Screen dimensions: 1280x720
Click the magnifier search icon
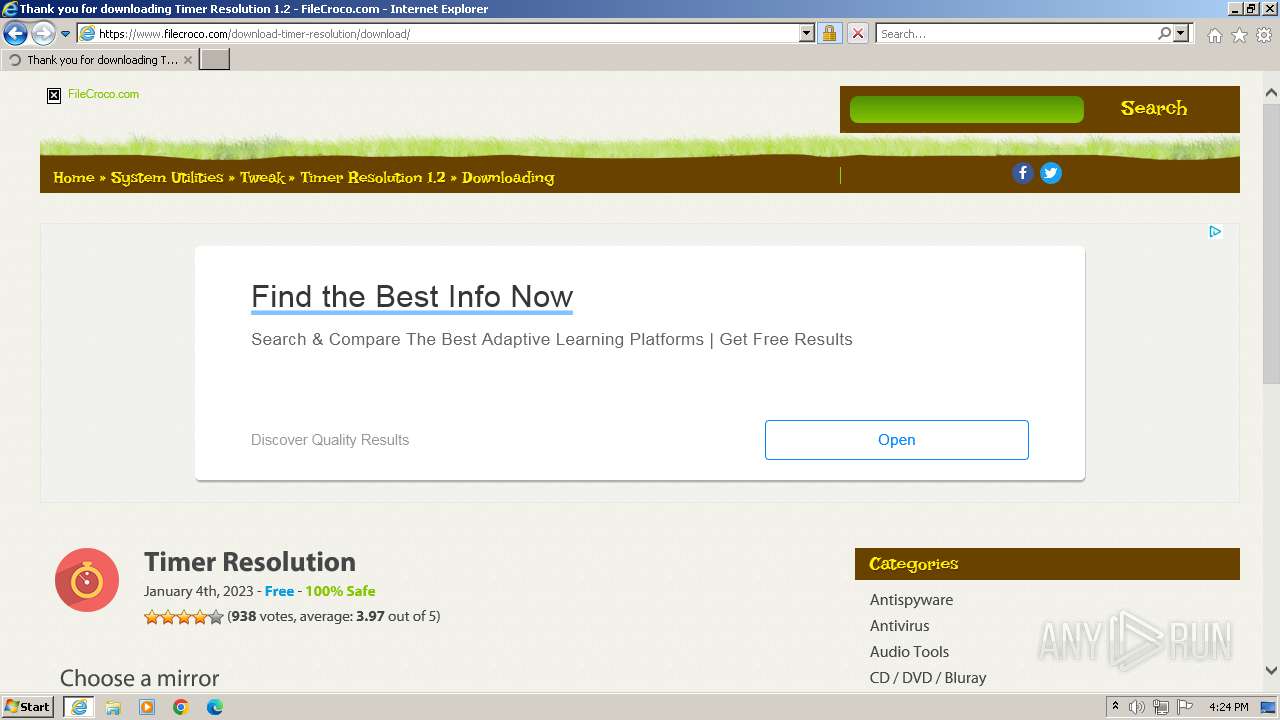(x=1164, y=34)
